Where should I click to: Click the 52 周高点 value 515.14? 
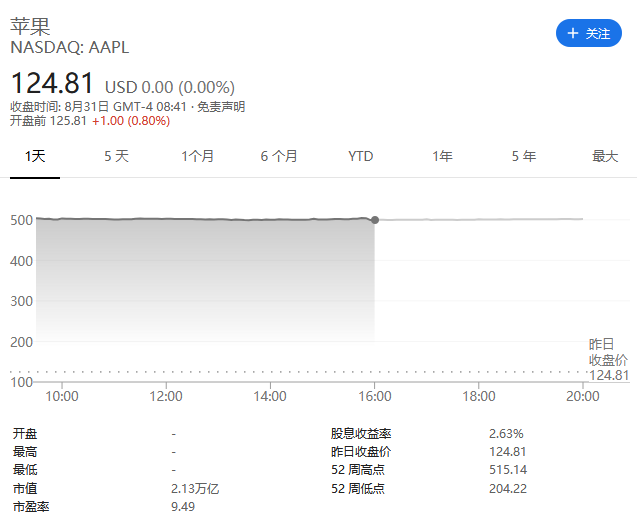pos(508,470)
